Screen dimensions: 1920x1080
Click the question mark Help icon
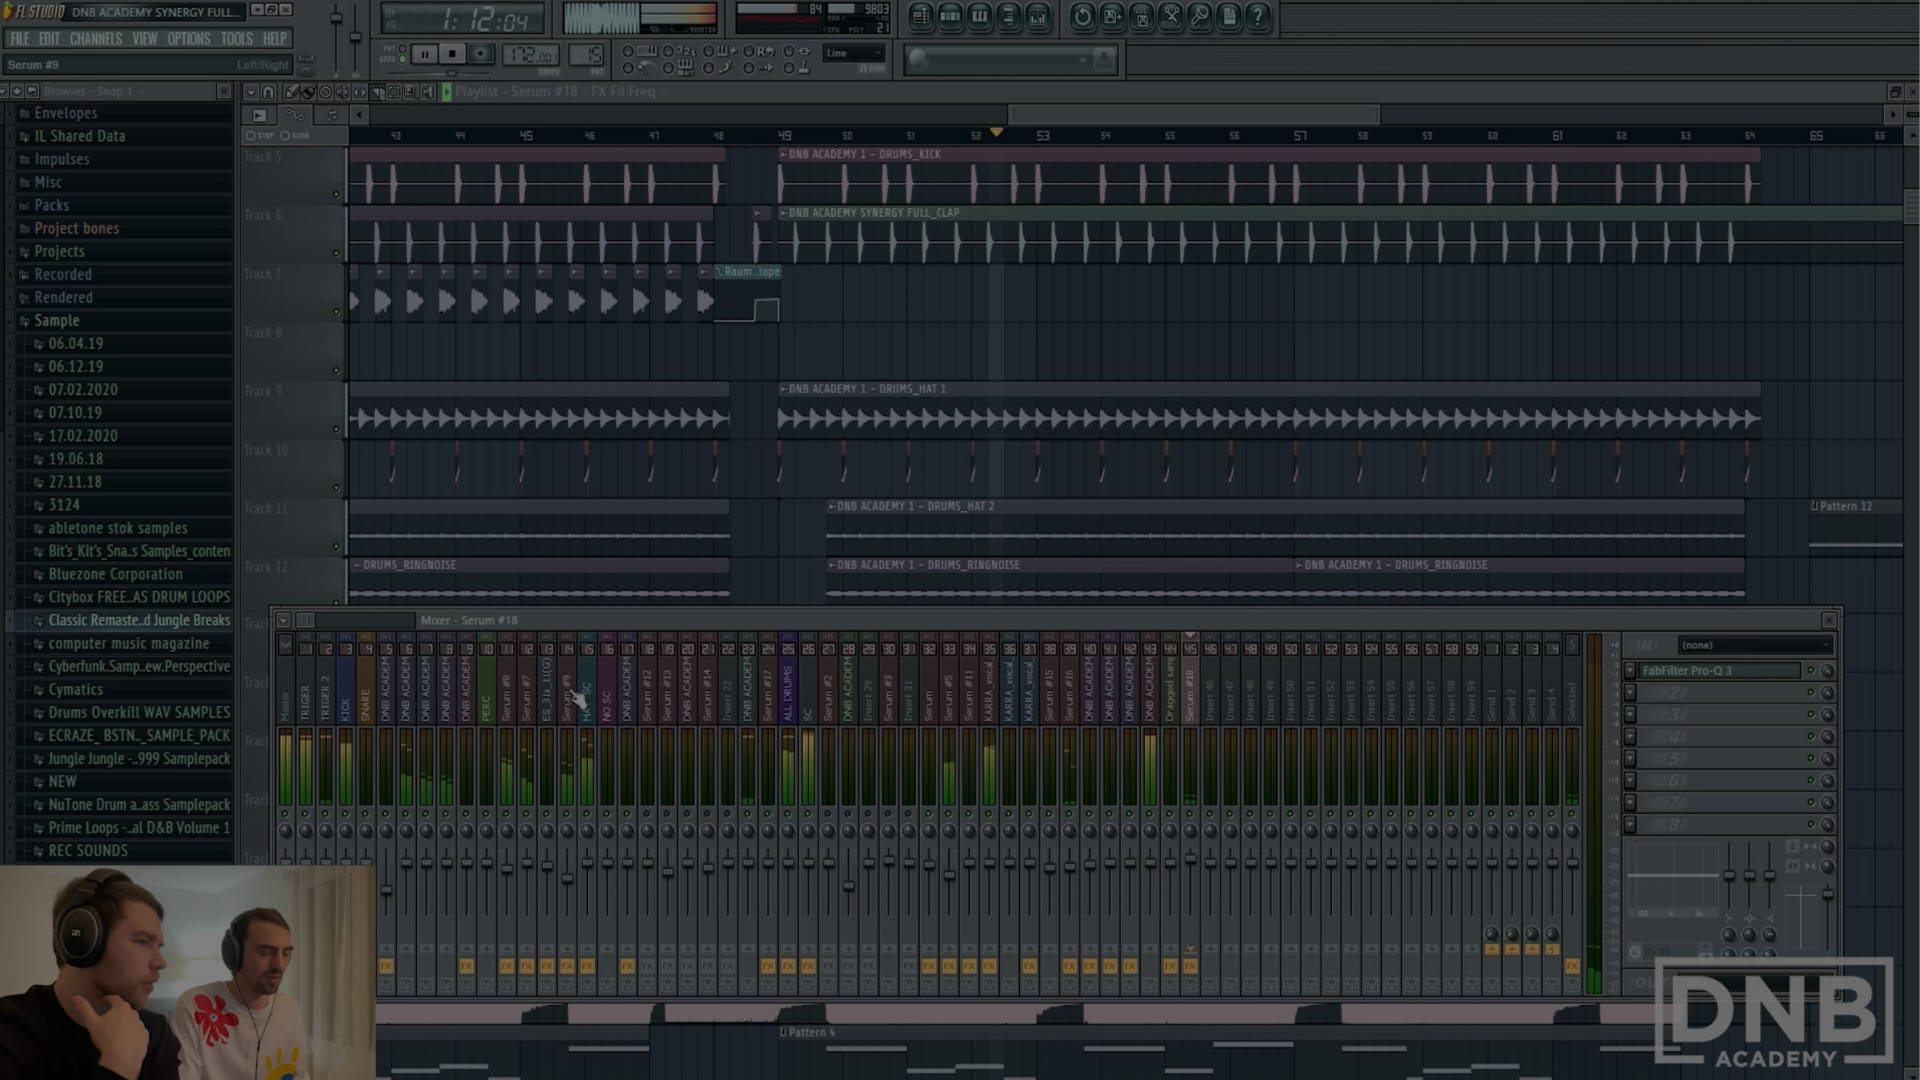tap(1258, 16)
